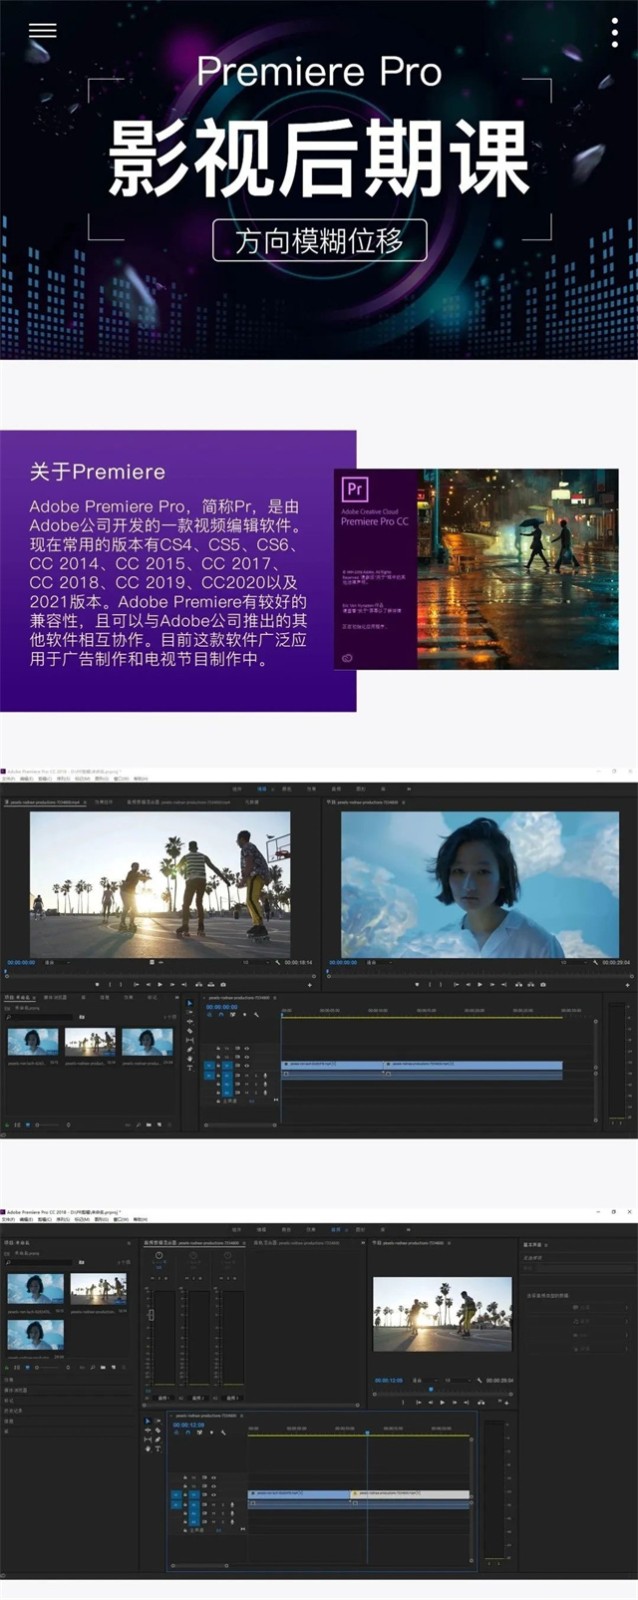Select second clip in first screenshot timeline
This screenshot has width=638, height=1600.
(473, 1064)
